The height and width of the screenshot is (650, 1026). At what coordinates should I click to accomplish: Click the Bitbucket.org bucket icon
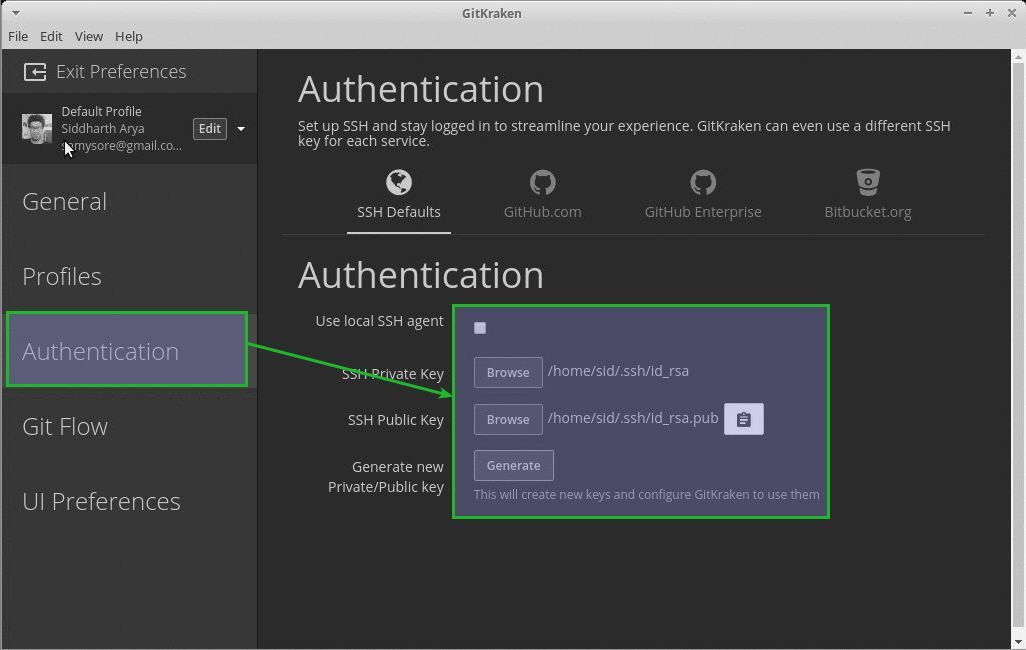tap(868, 182)
